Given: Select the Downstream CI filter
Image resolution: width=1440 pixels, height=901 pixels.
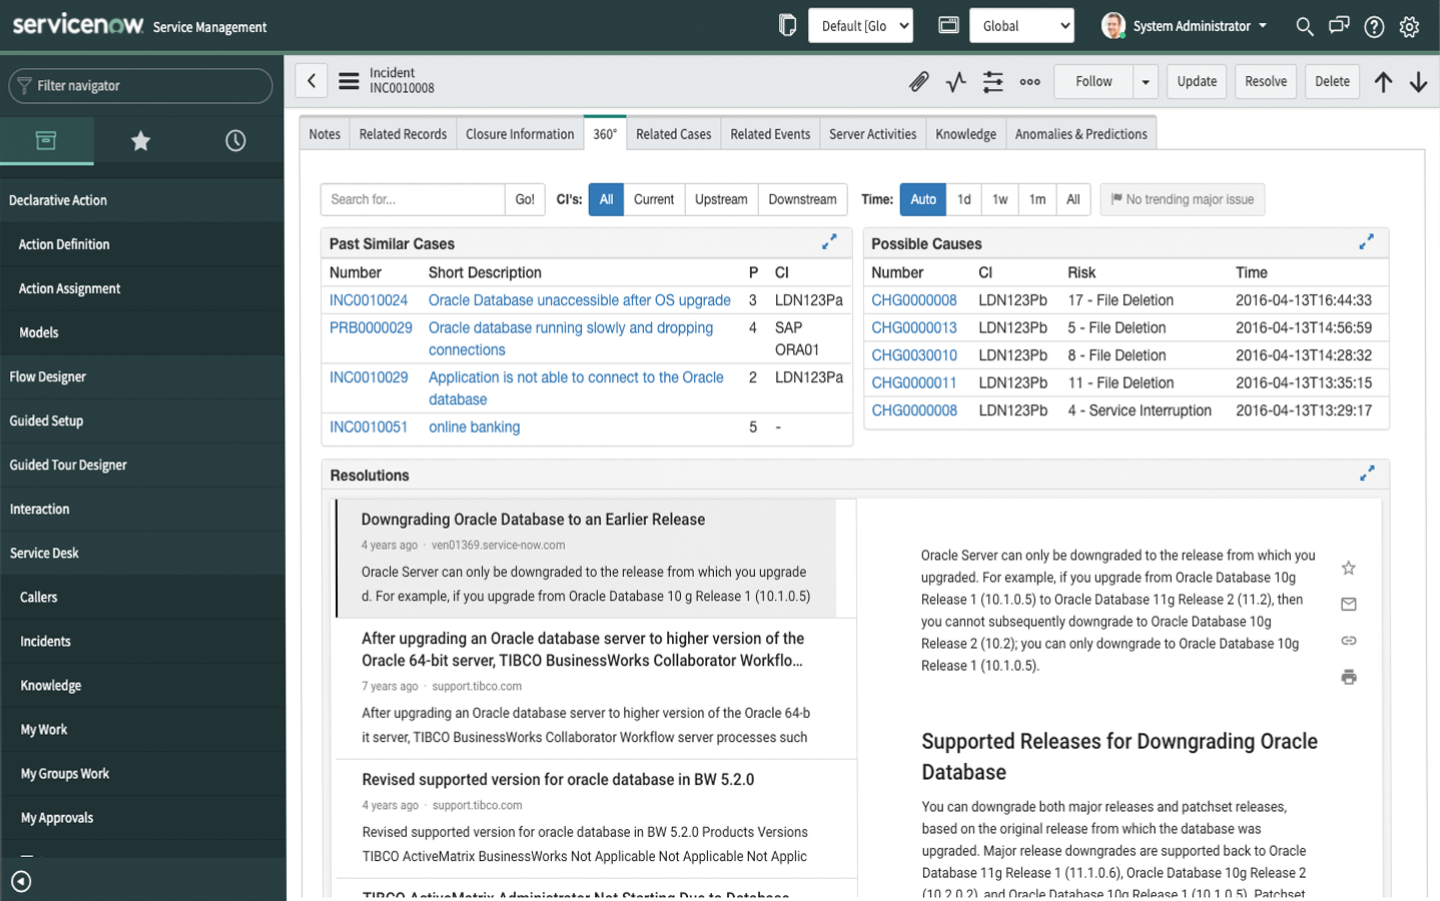Looking at the screenshot, I should [802, 199].
